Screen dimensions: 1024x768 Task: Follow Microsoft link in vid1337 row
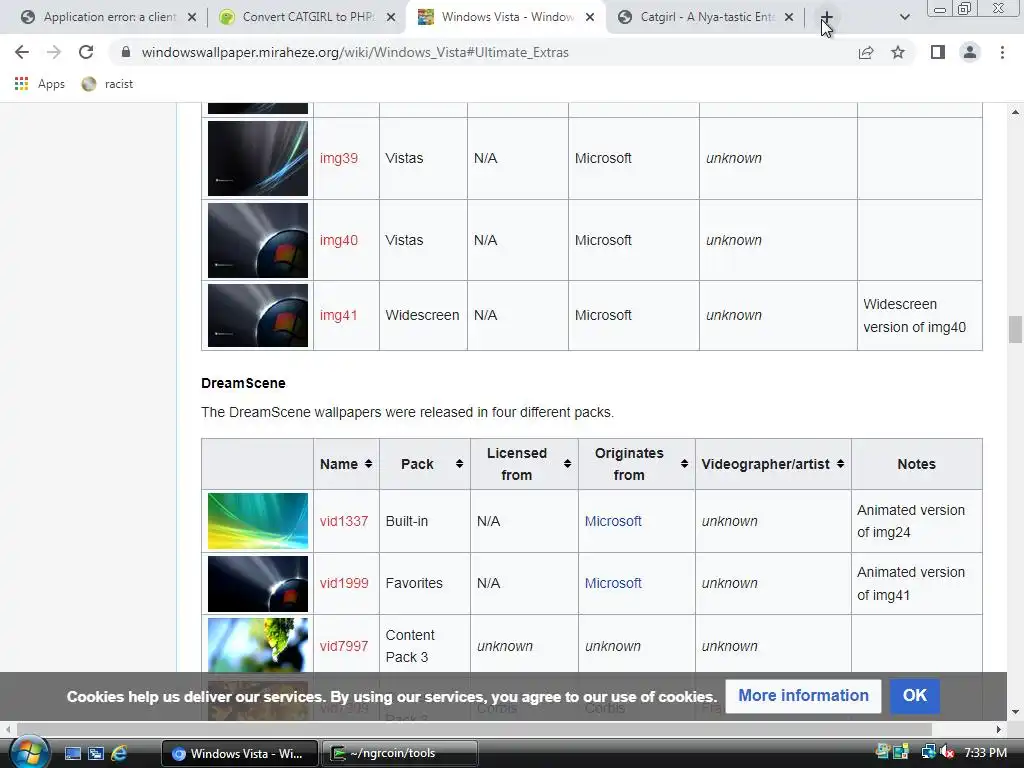[x=613, y=521]
